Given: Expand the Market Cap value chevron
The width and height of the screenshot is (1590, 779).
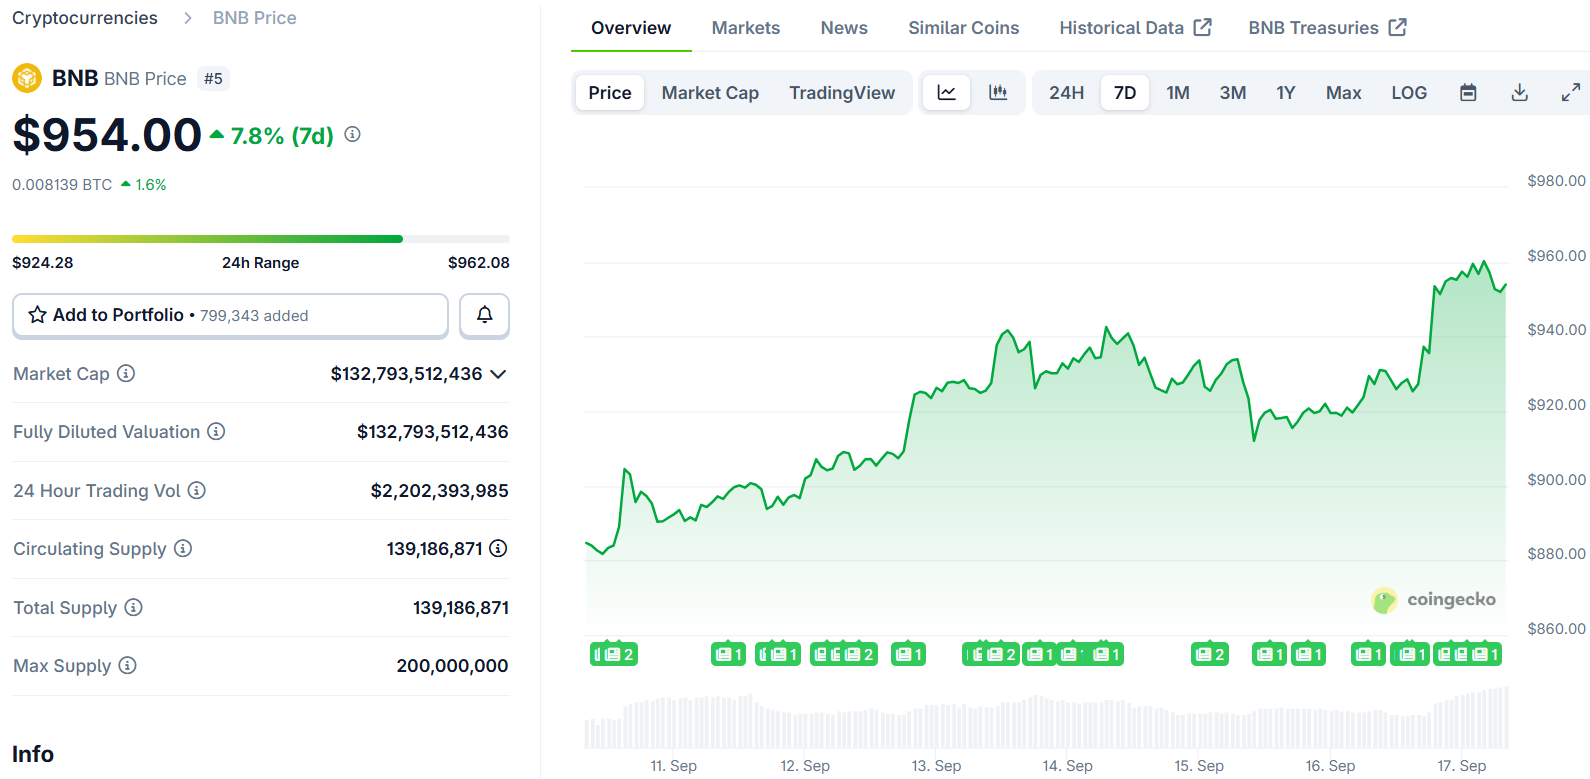Looking at the screenshot, I should [498, 374].
